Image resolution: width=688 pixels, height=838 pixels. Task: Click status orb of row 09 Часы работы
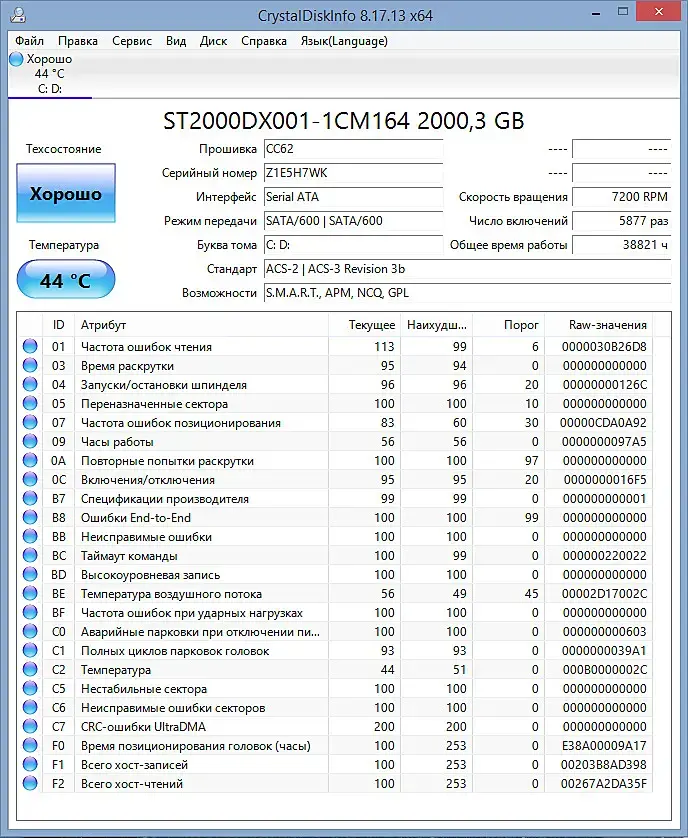pos(30,441)
